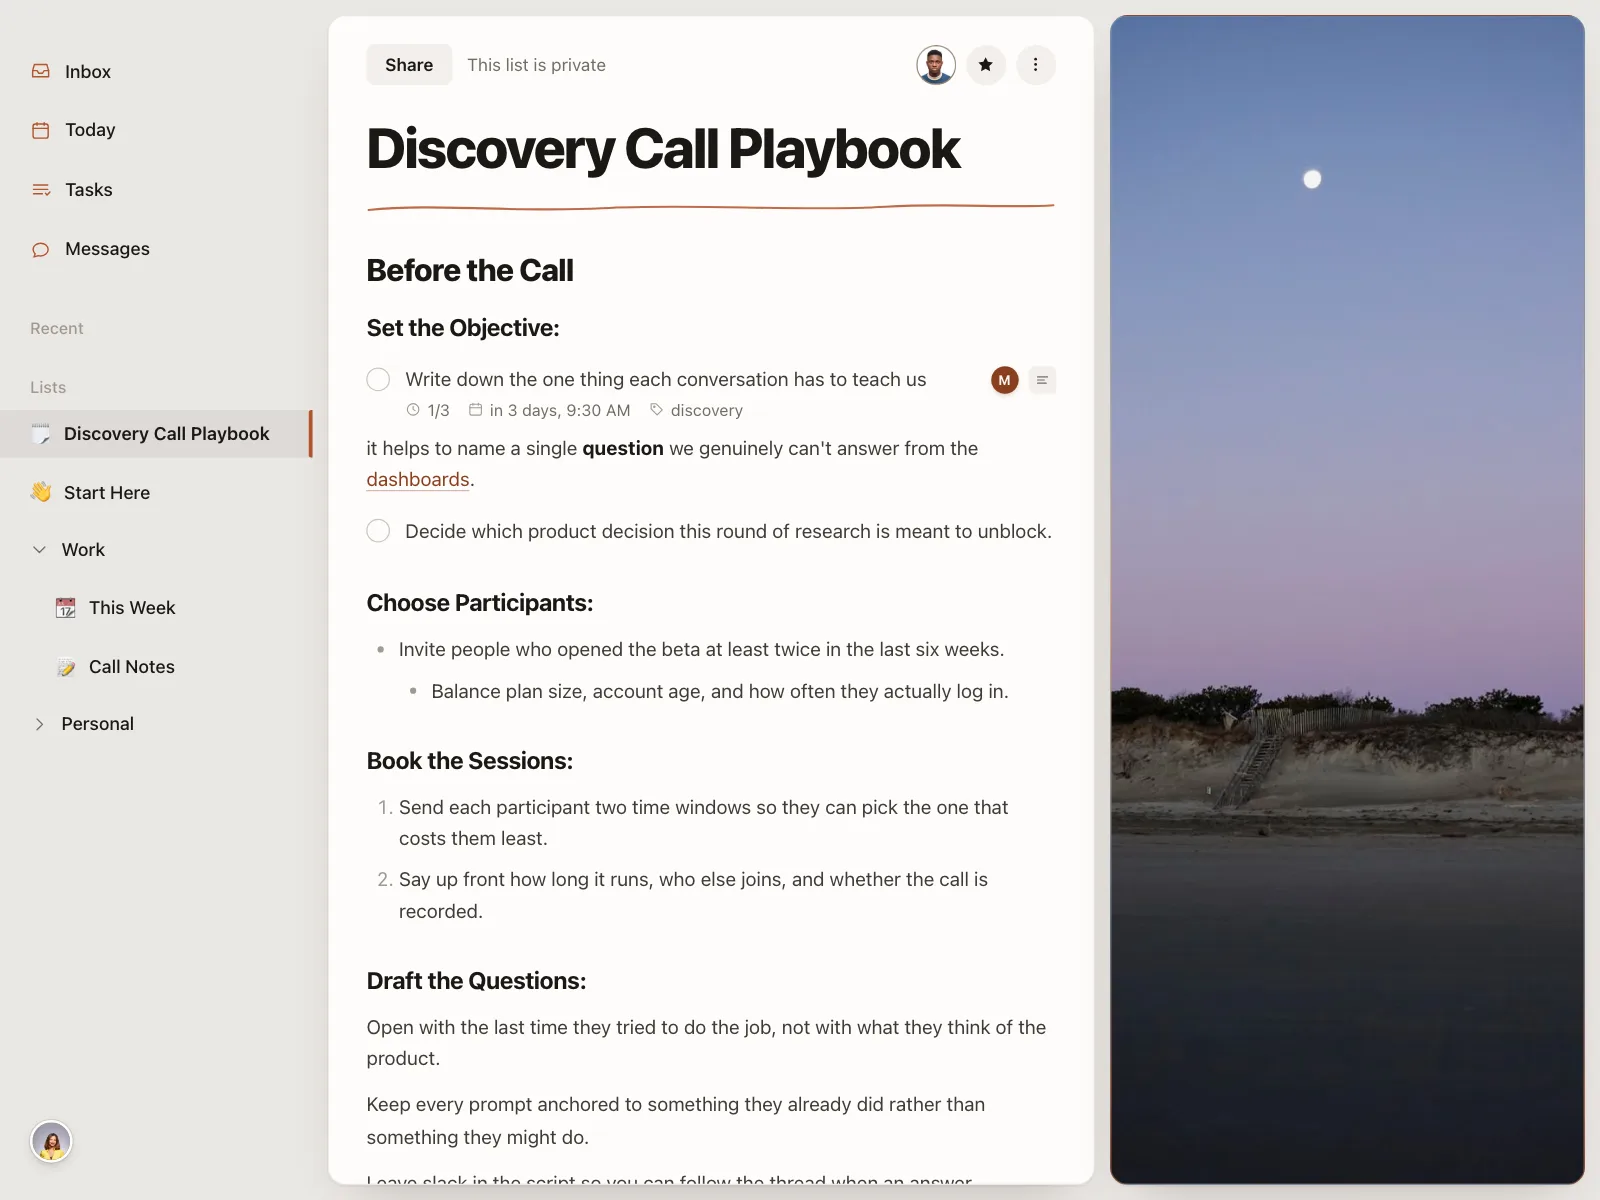Click the Tasks list icon
Image resolution: width=1600 pixels, height=1200 pixels.
click(41, 190)
